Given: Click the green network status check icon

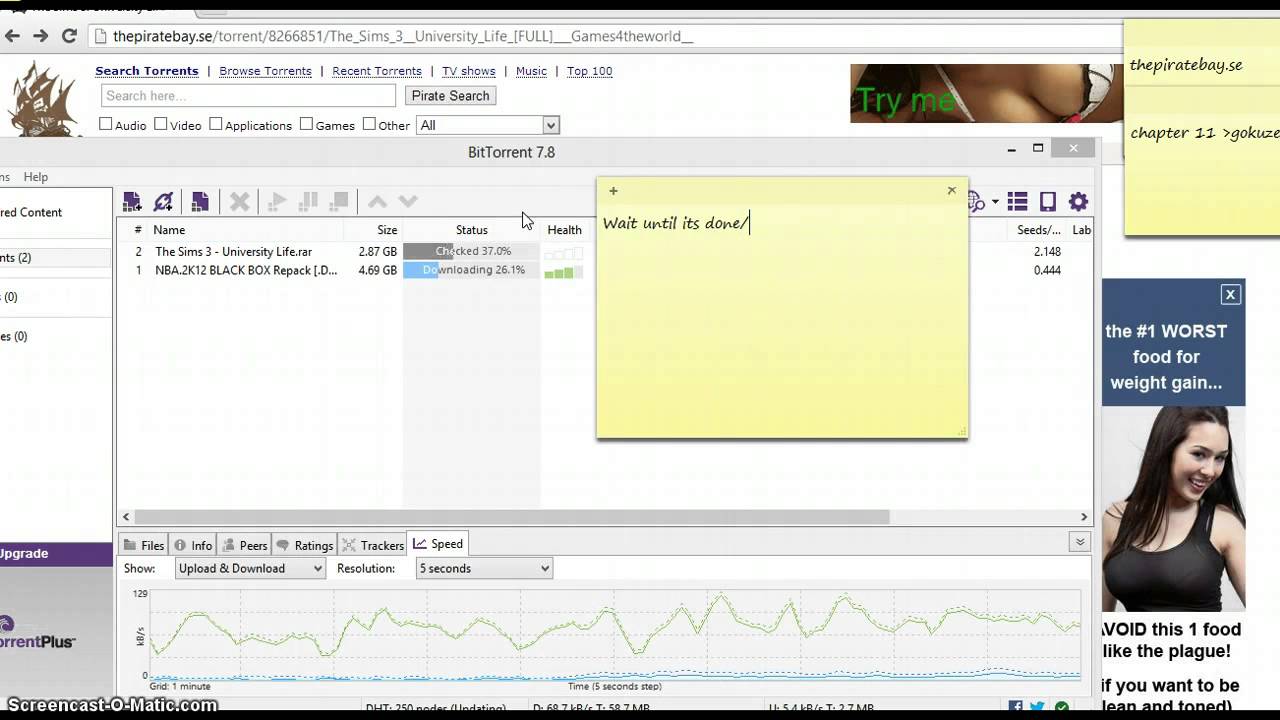Looking at the screenshot, I should click(x=1062, y=708).
